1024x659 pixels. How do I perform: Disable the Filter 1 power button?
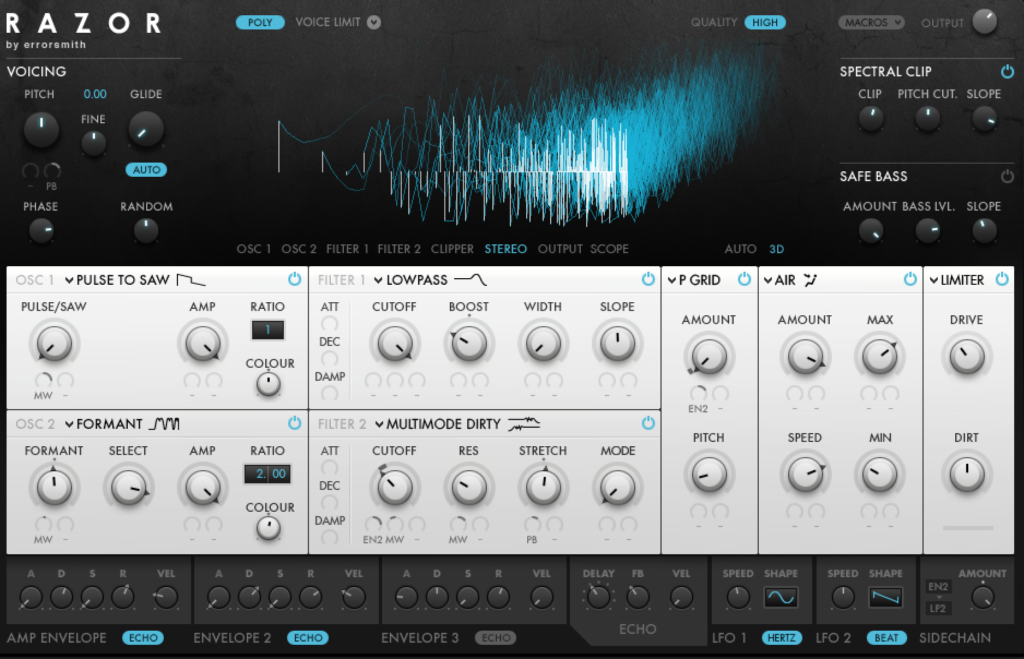[x=650, y=280]
